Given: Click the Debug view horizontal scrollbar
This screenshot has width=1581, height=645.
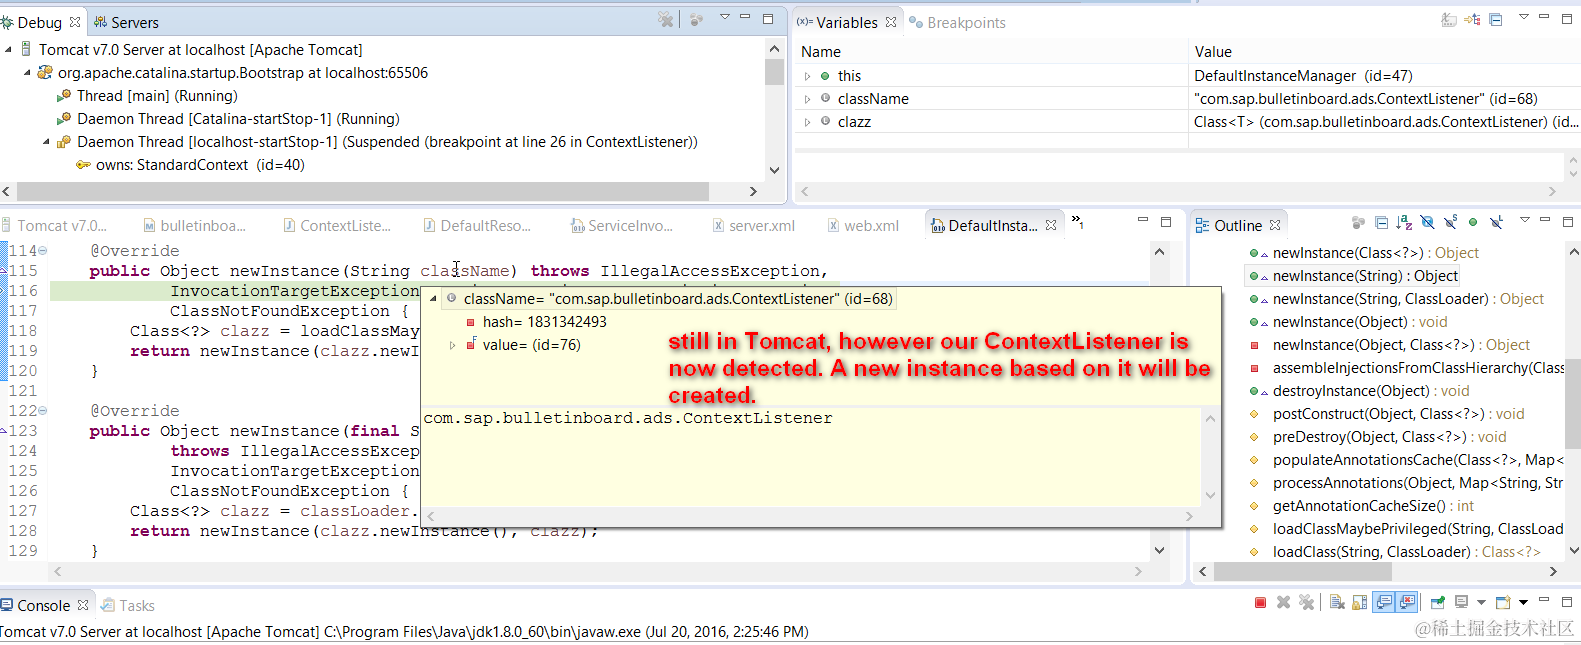Looking at the screenshot, I should [x=363, y=191].
